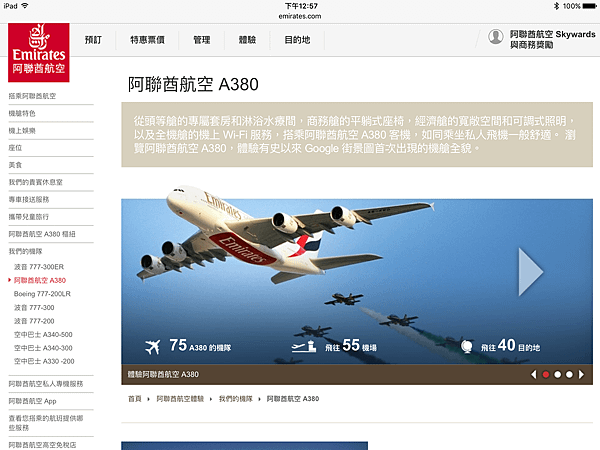Tap the battery indicator icon
The image size is (600, 450).
click(x=589, y=6)
